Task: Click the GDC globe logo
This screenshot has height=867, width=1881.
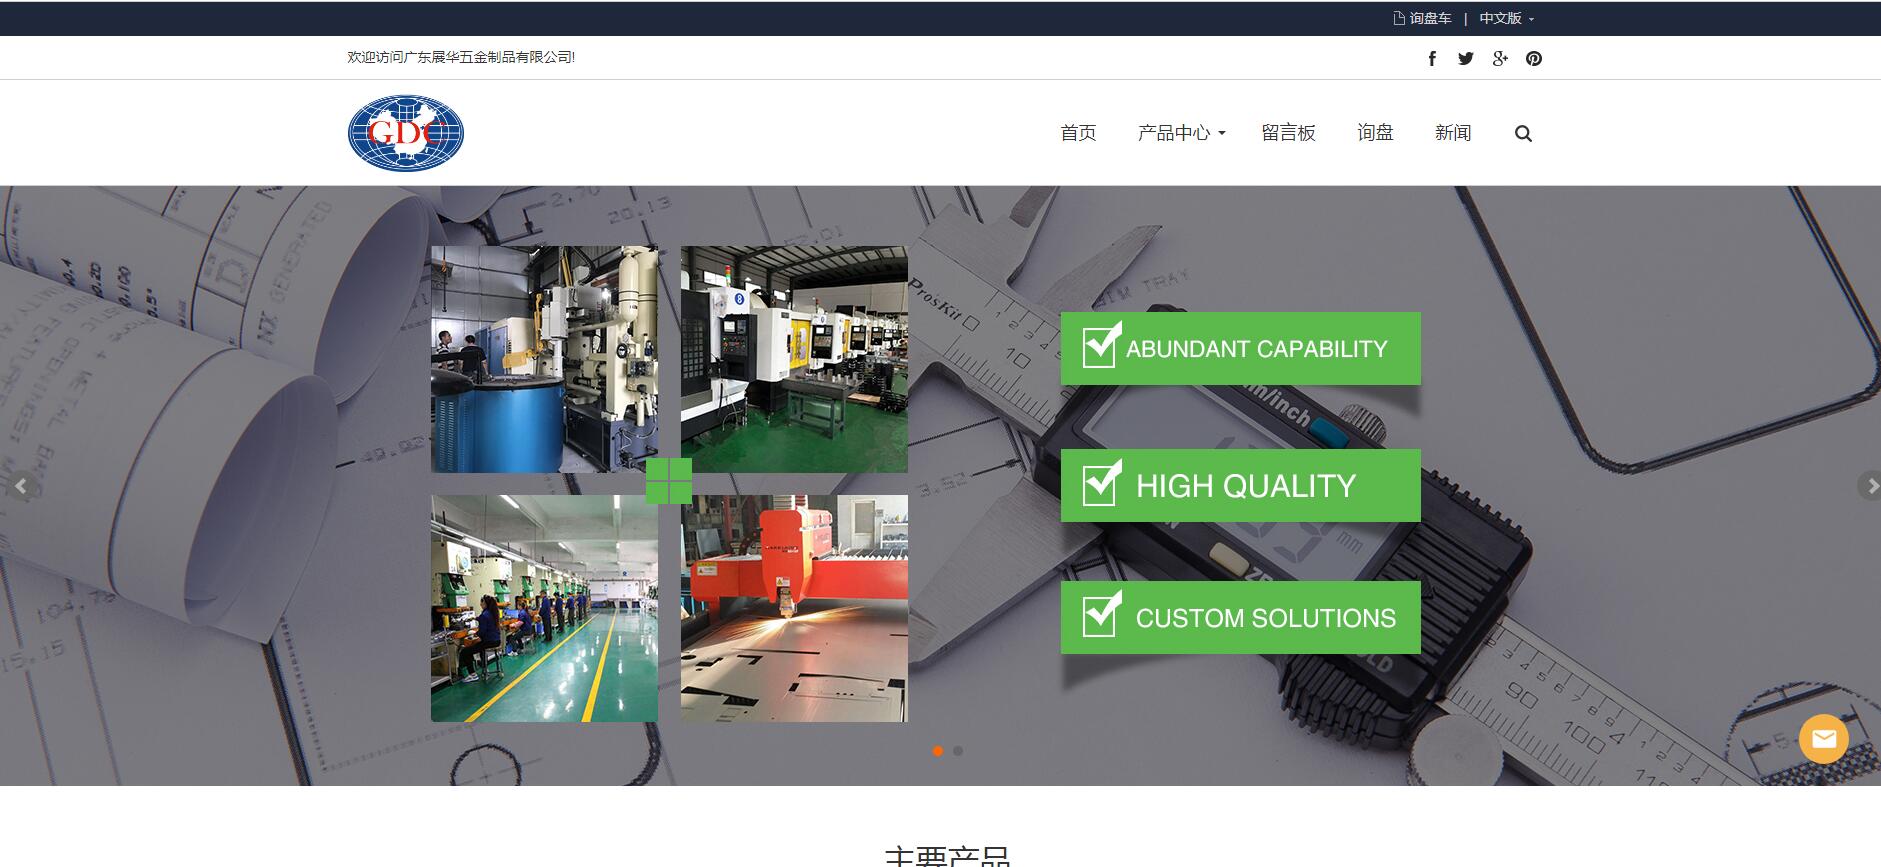Action: (406, 133)
